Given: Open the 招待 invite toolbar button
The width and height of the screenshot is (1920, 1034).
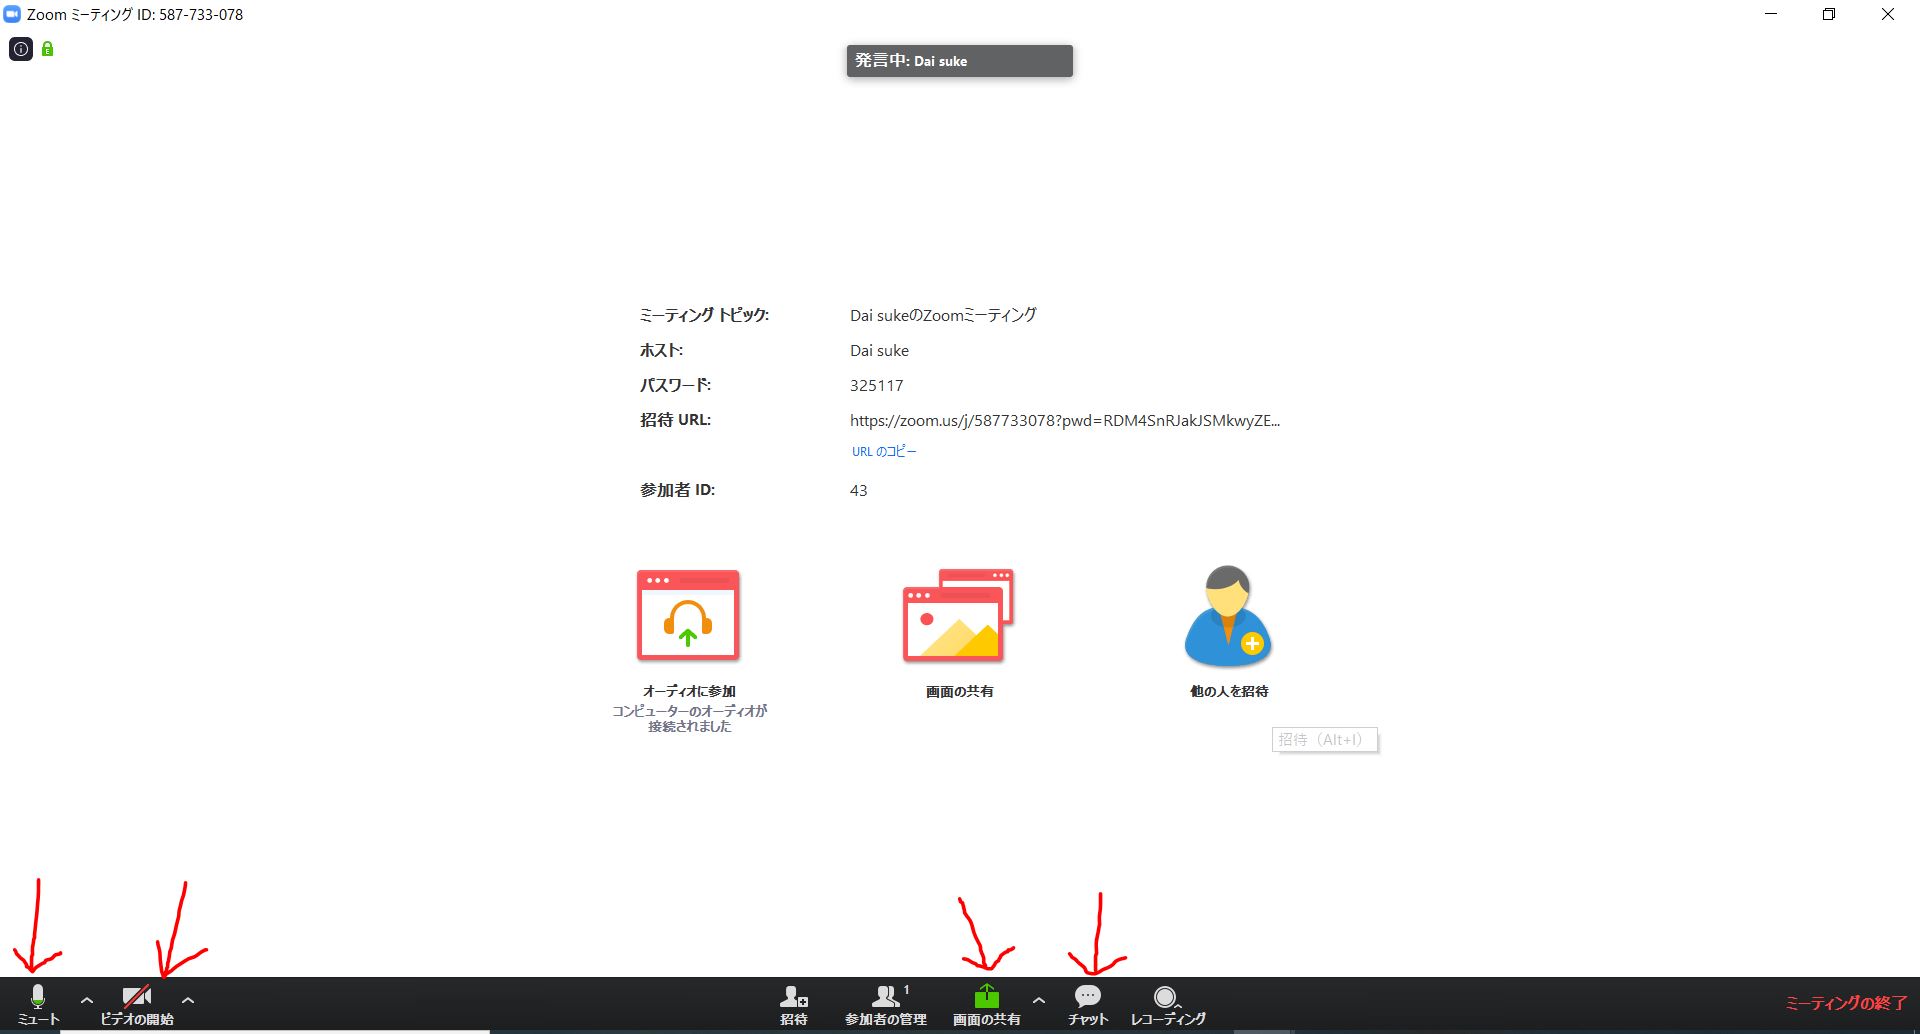Looking at the screenshot, I should (794, 1004).
